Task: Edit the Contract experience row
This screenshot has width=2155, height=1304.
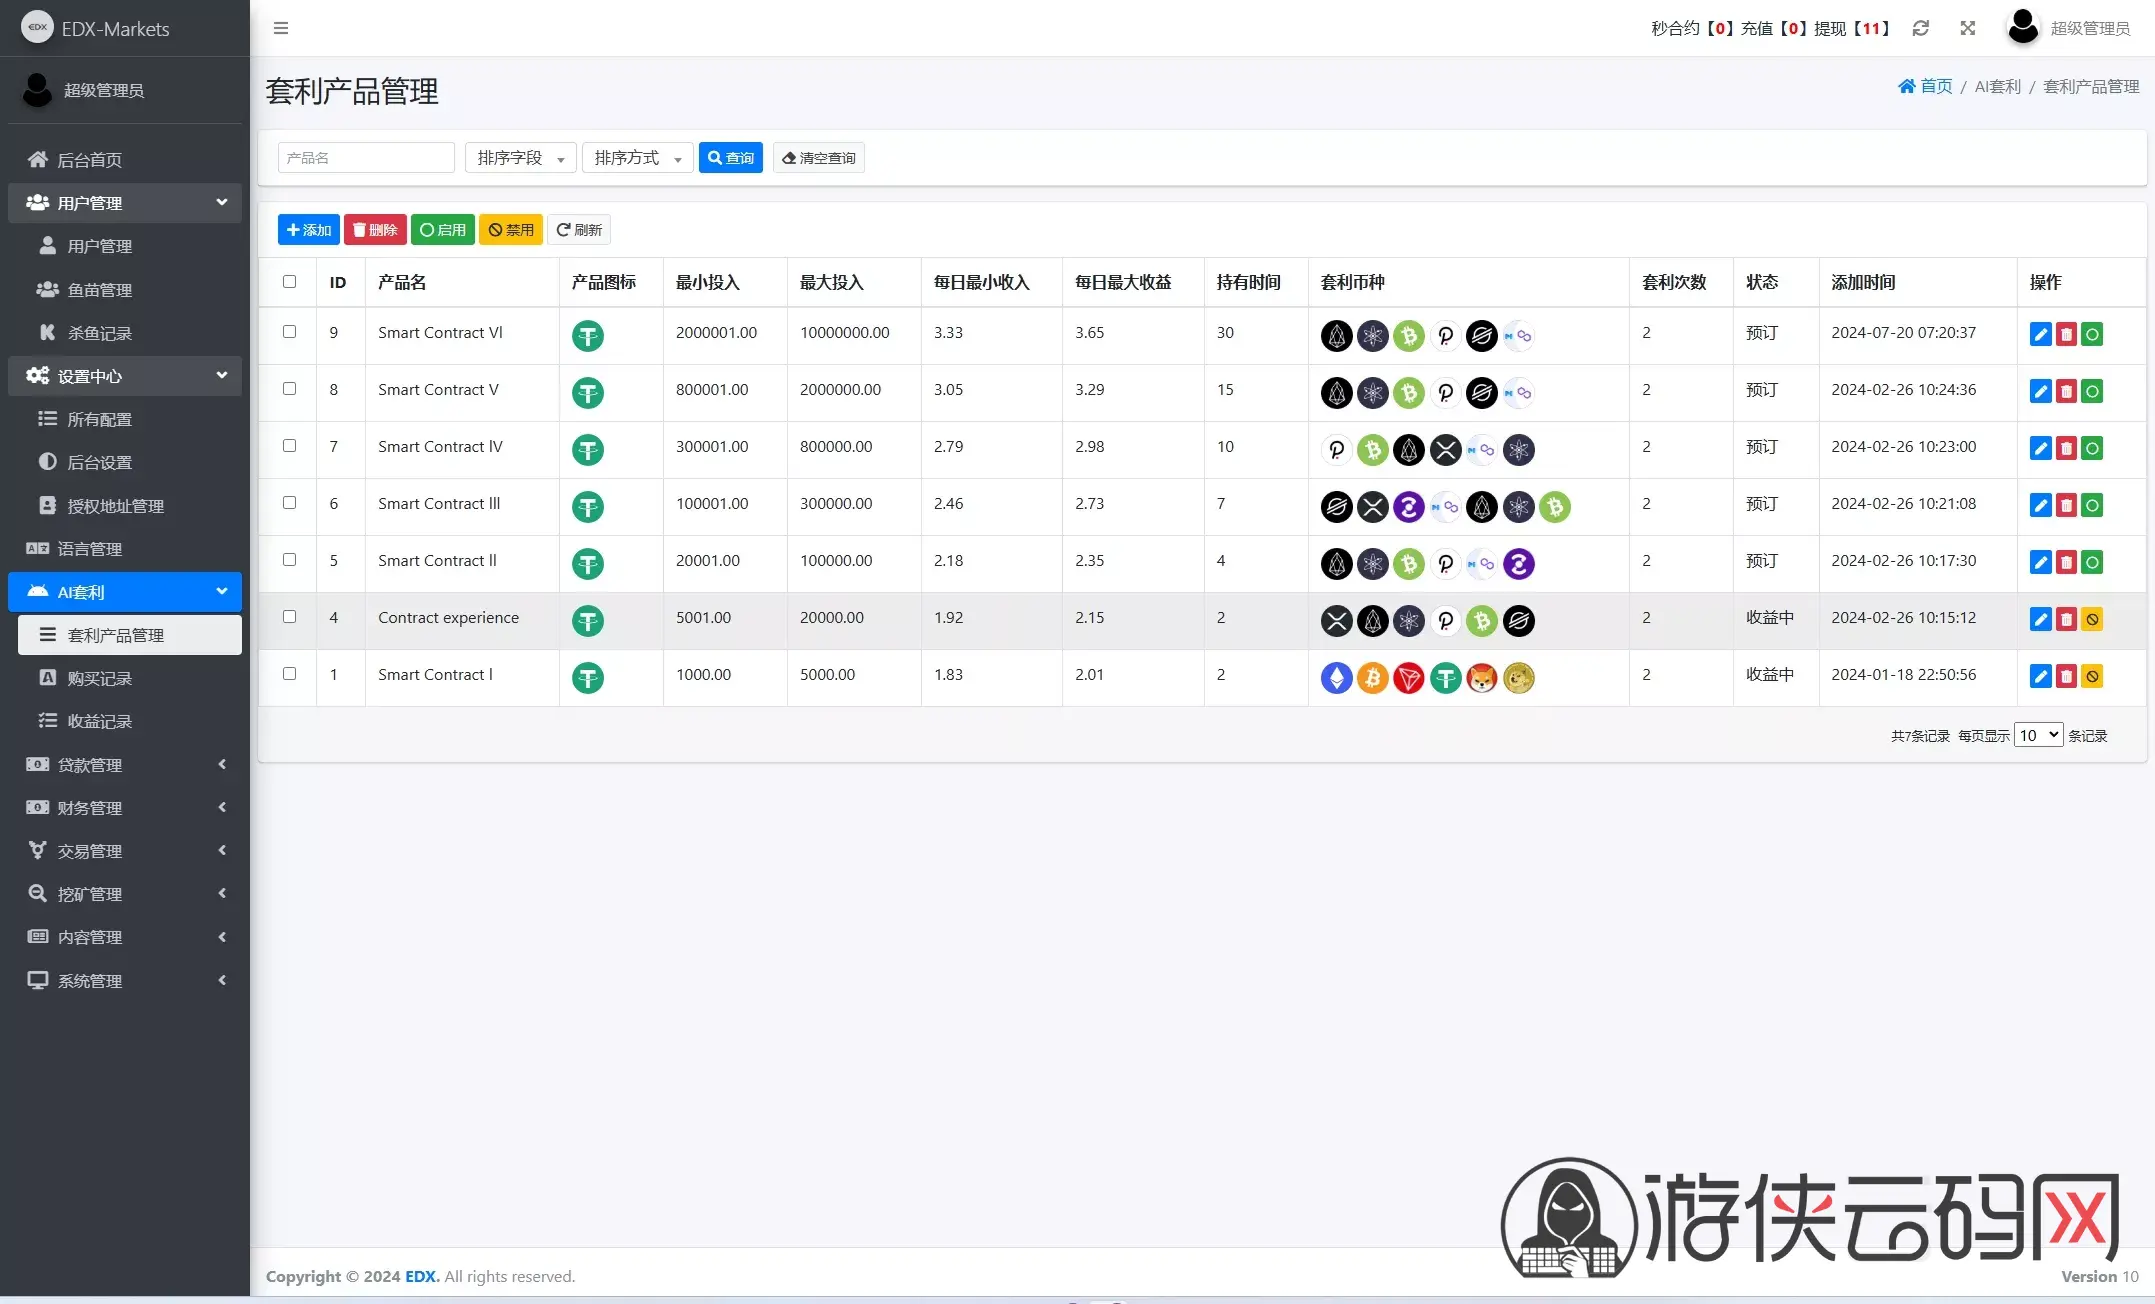Action: tap(2040, 619)
